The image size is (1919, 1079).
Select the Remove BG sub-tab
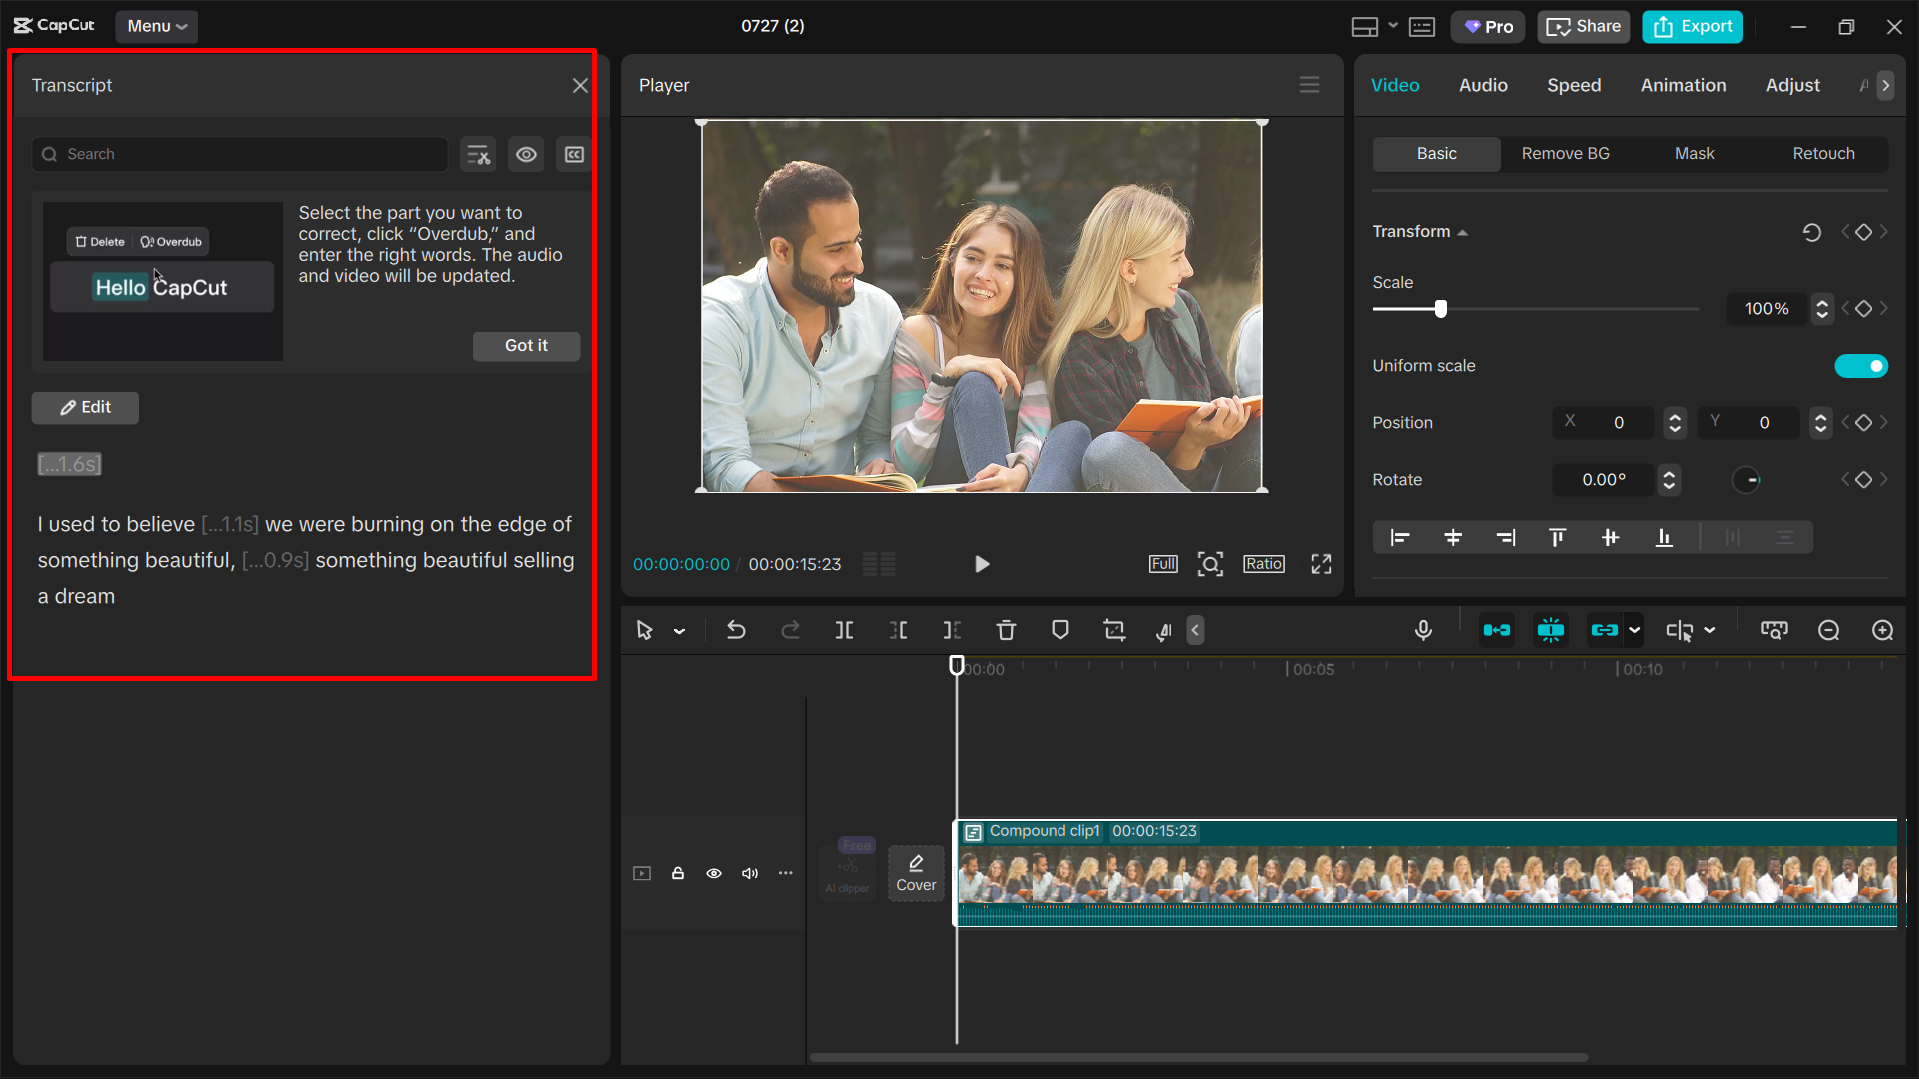pyautogui.click(x=1565, y=154)
